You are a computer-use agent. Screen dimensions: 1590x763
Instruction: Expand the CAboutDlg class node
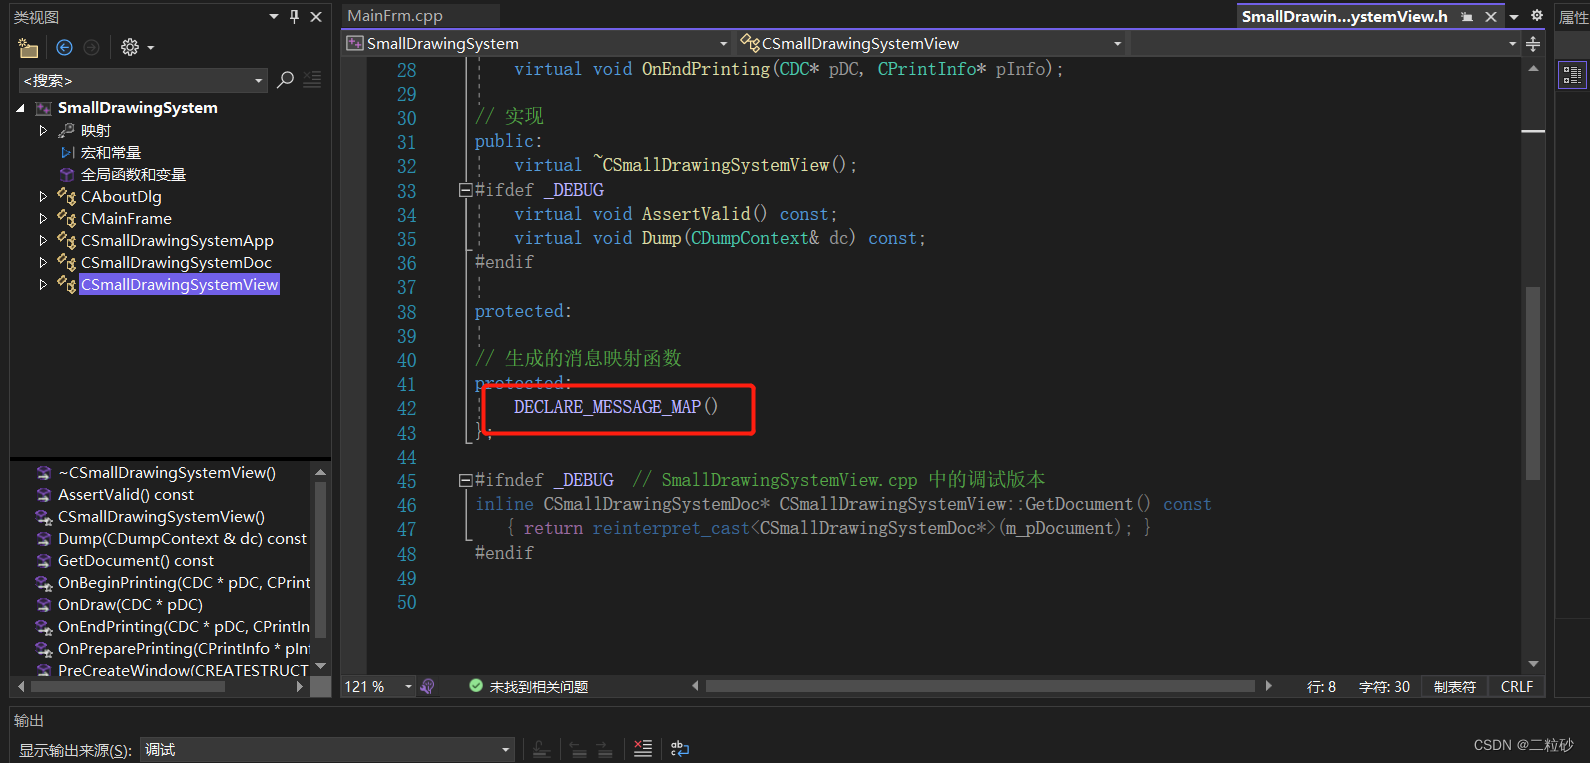point(43,196)
